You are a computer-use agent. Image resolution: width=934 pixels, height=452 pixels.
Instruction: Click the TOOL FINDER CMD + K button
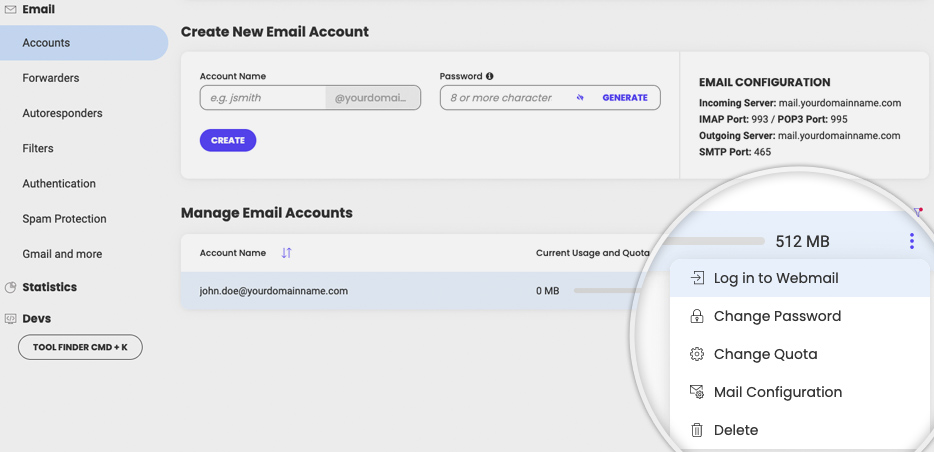(80, 347)
